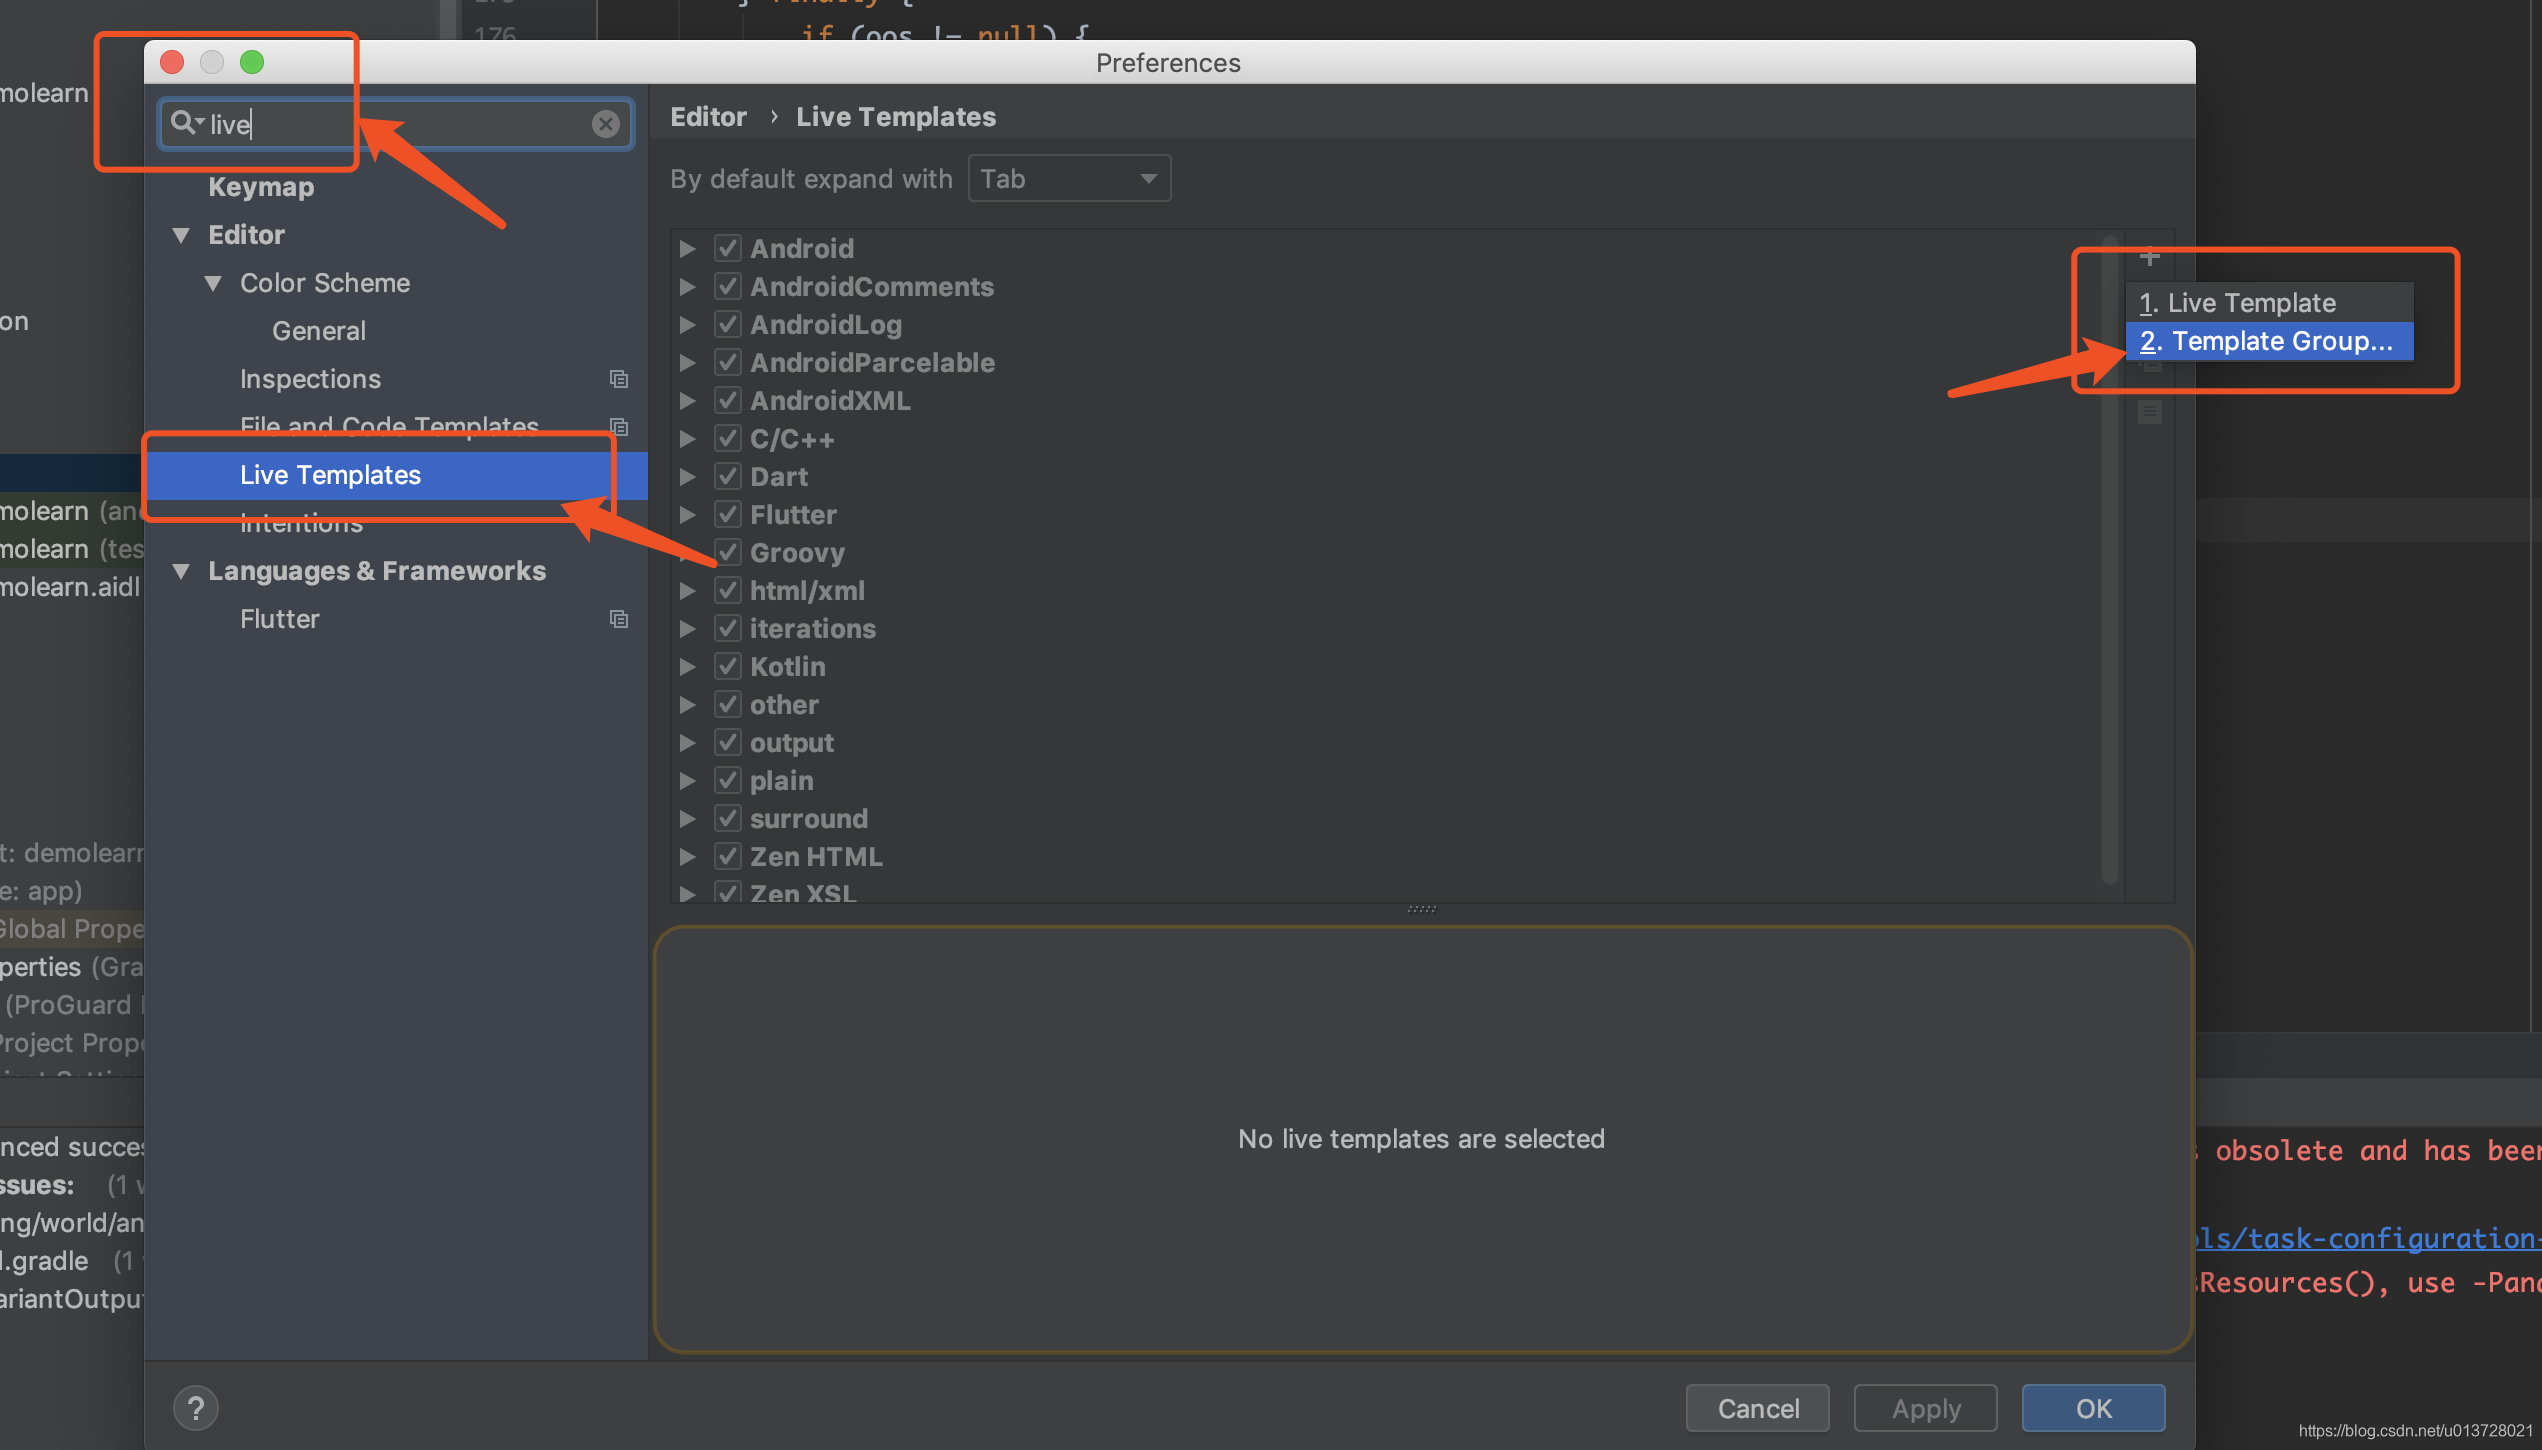2542x1450 pixels.
Task: Clear the 'live' search text with the X icon
Action: click(x=605, y=123)
